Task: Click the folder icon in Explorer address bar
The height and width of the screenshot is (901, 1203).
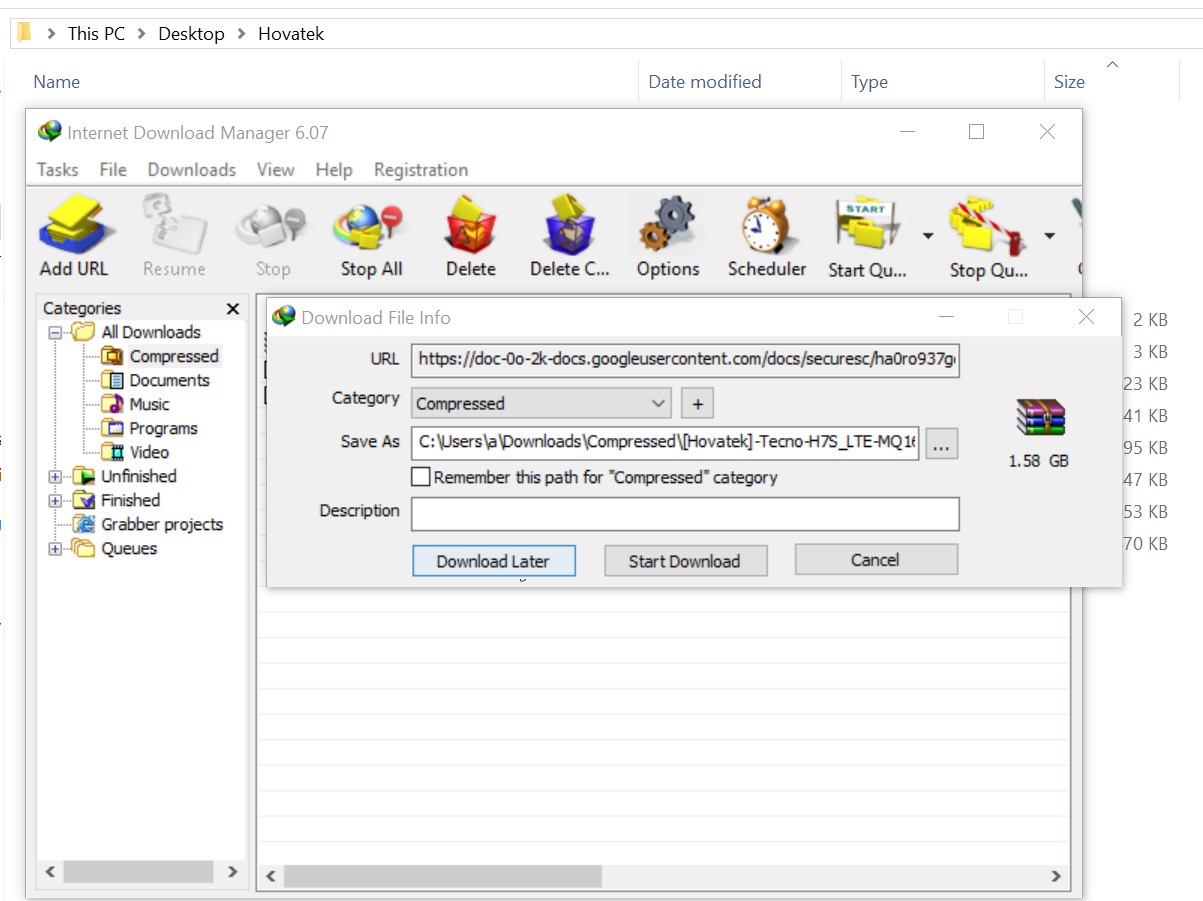Action: 25,33
